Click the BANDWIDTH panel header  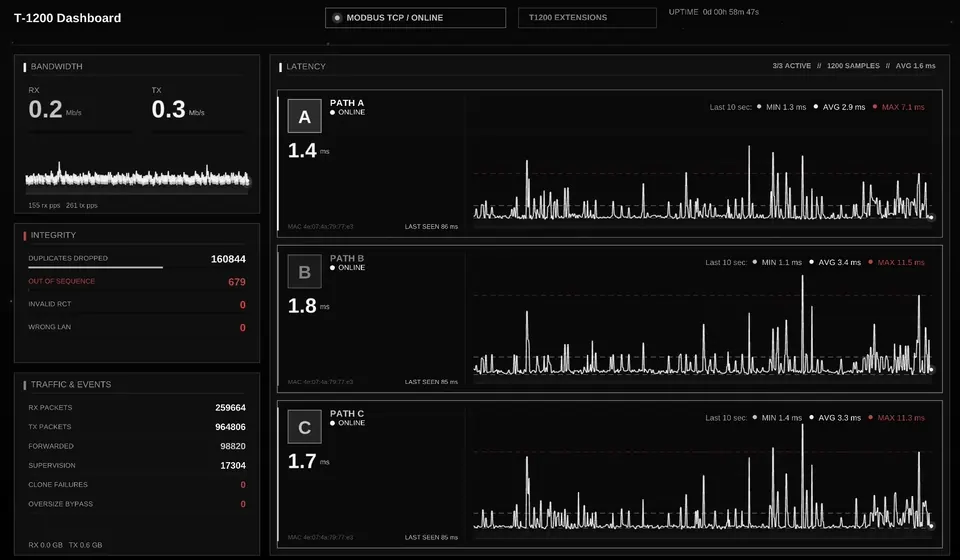coord(56,67)
